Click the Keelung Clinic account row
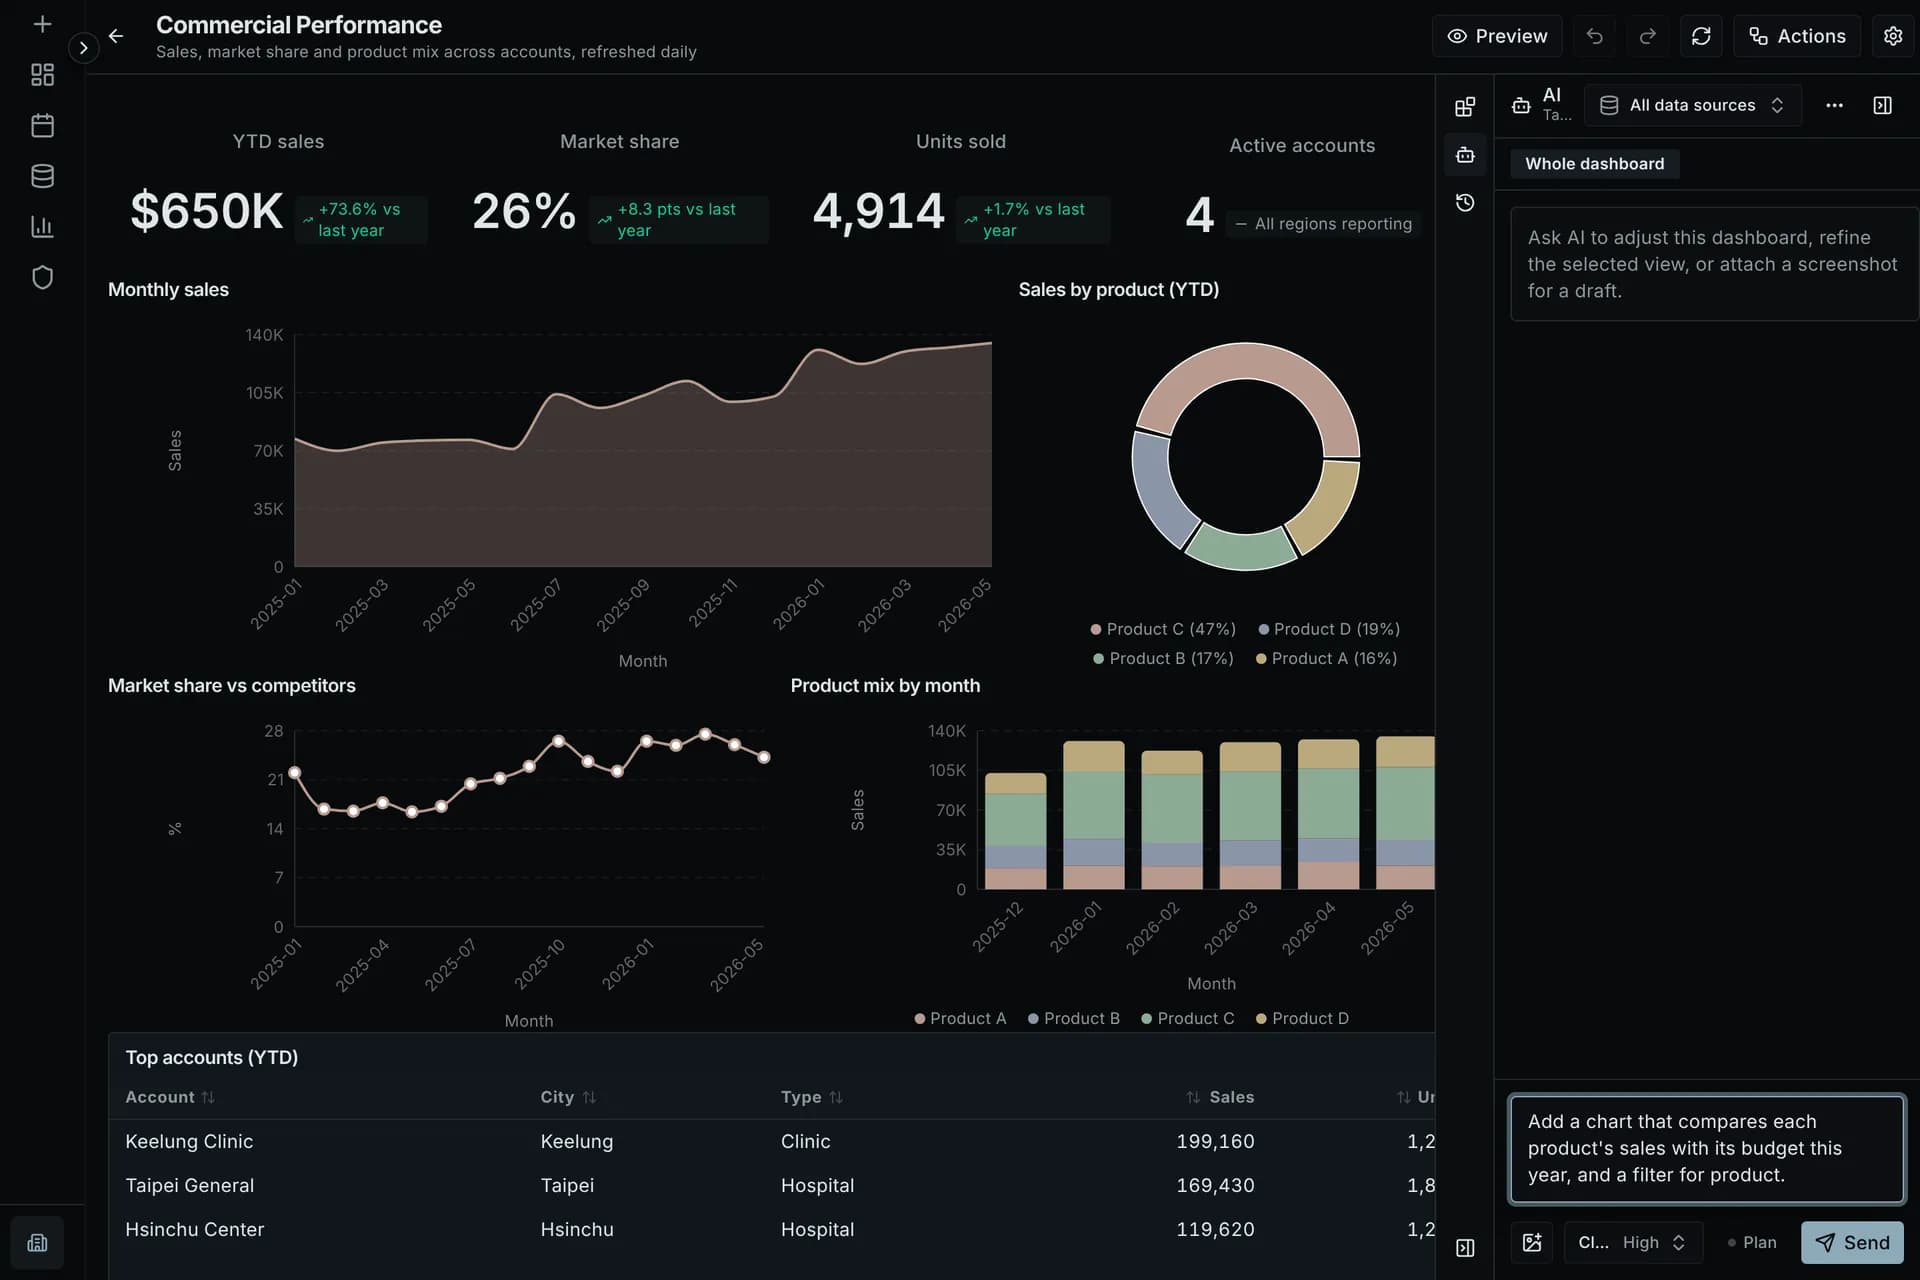This screenshot has height=1280, width=1920. [771, 1141]
